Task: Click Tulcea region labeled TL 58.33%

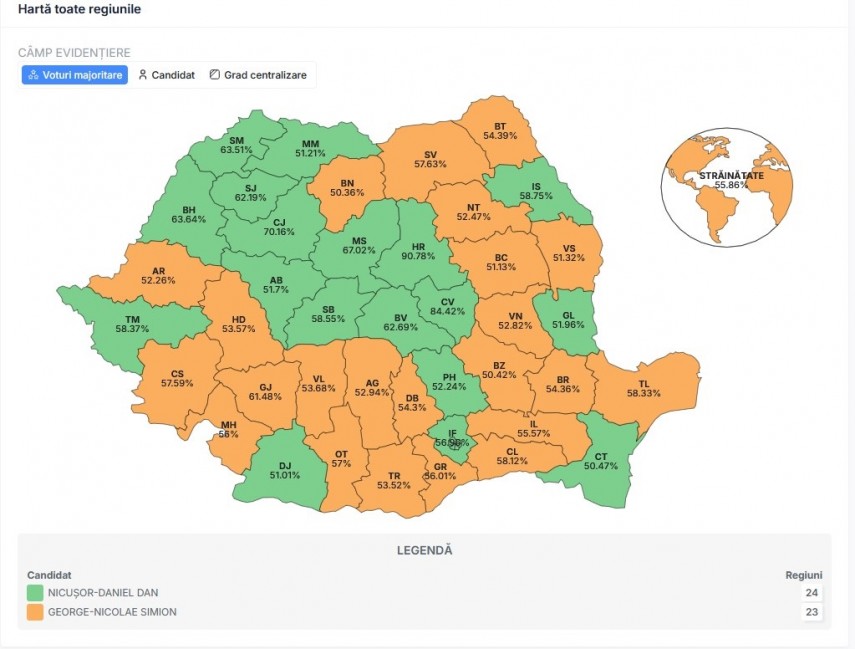Action: (643, 388)
